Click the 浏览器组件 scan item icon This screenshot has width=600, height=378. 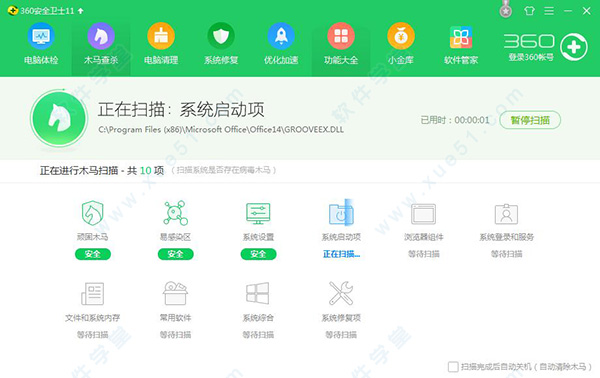click(424, 214)
